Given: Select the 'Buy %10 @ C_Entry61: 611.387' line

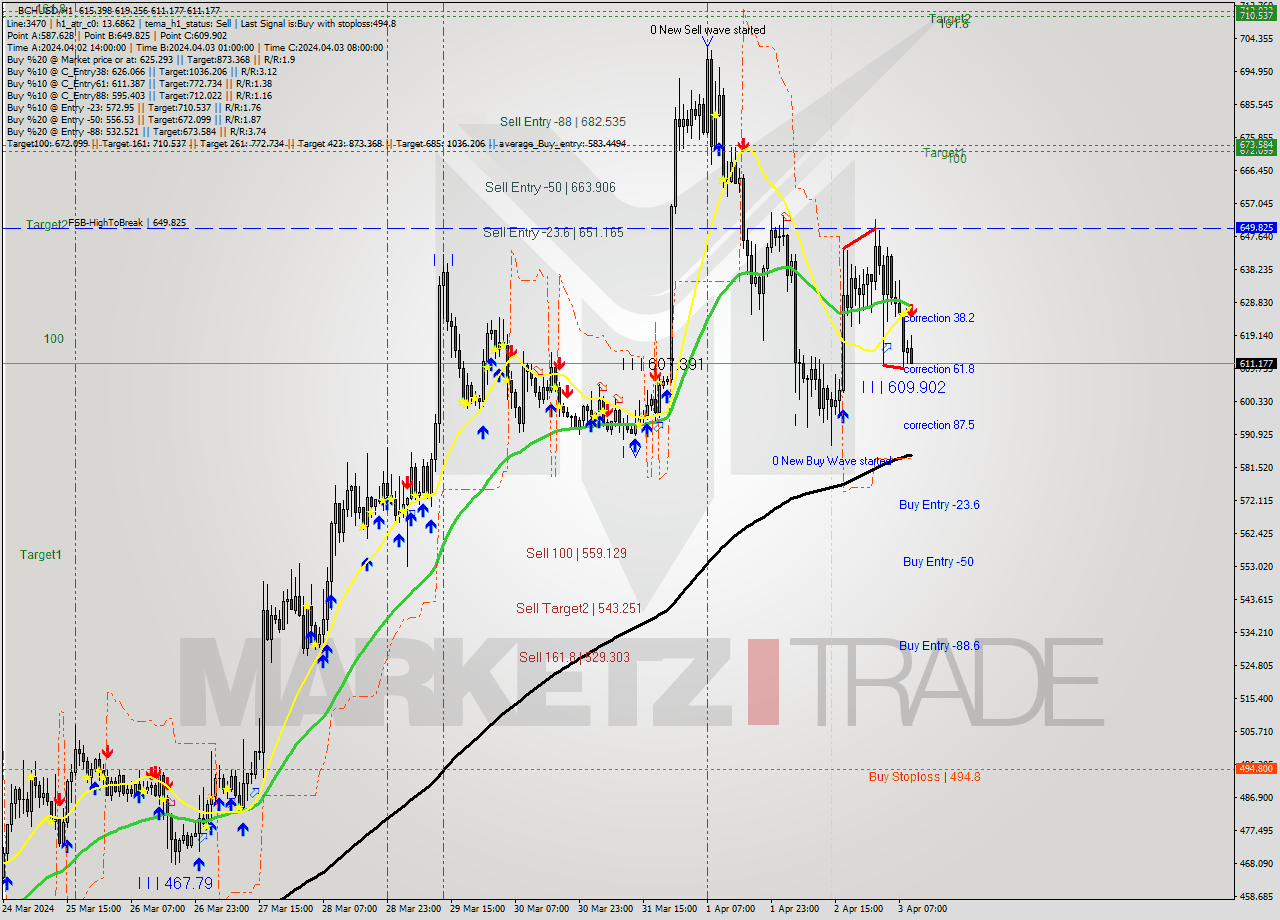Looking at the screenshot, I should [x=140, y=84].
